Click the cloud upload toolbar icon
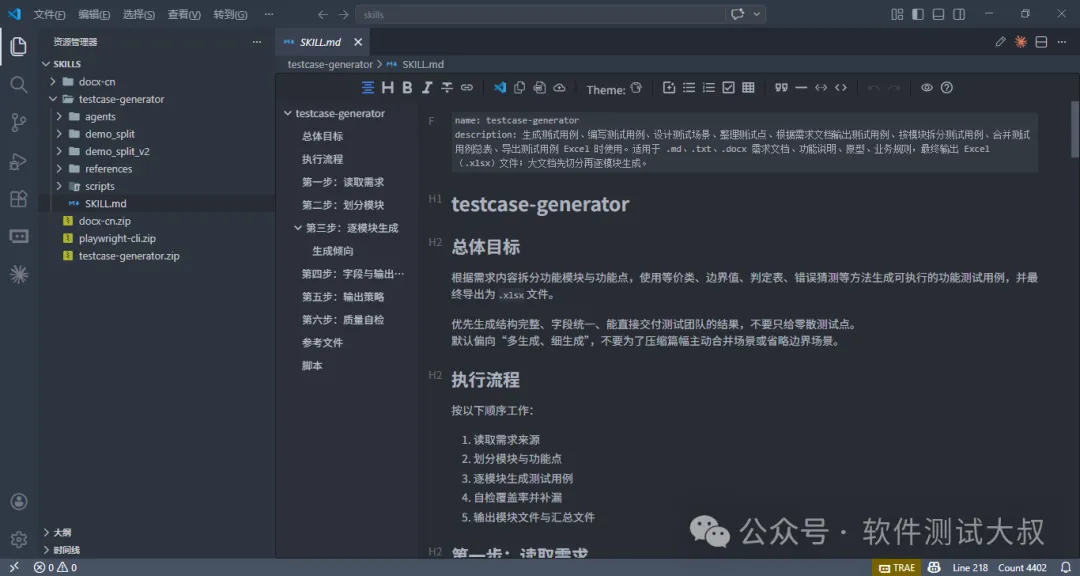 point(559,88)
